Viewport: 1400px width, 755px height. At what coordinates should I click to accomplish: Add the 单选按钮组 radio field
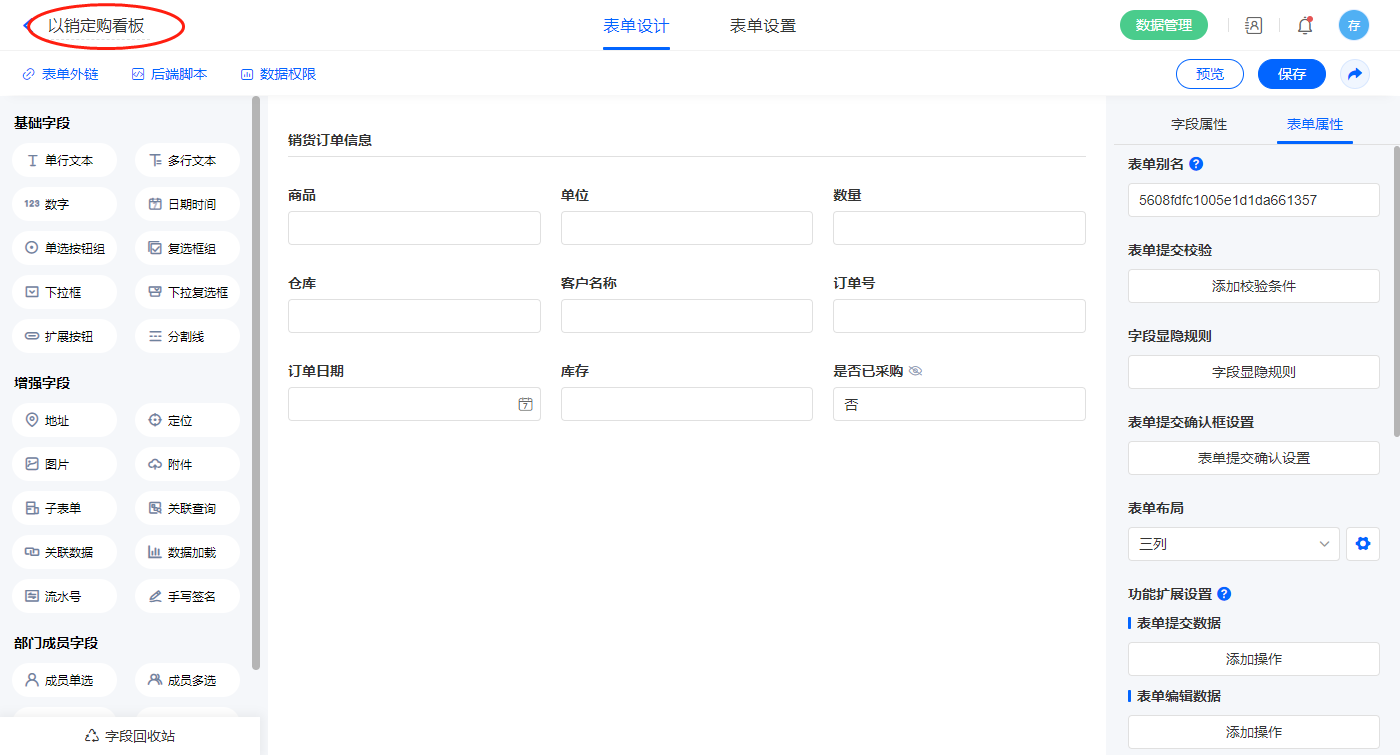65,248
